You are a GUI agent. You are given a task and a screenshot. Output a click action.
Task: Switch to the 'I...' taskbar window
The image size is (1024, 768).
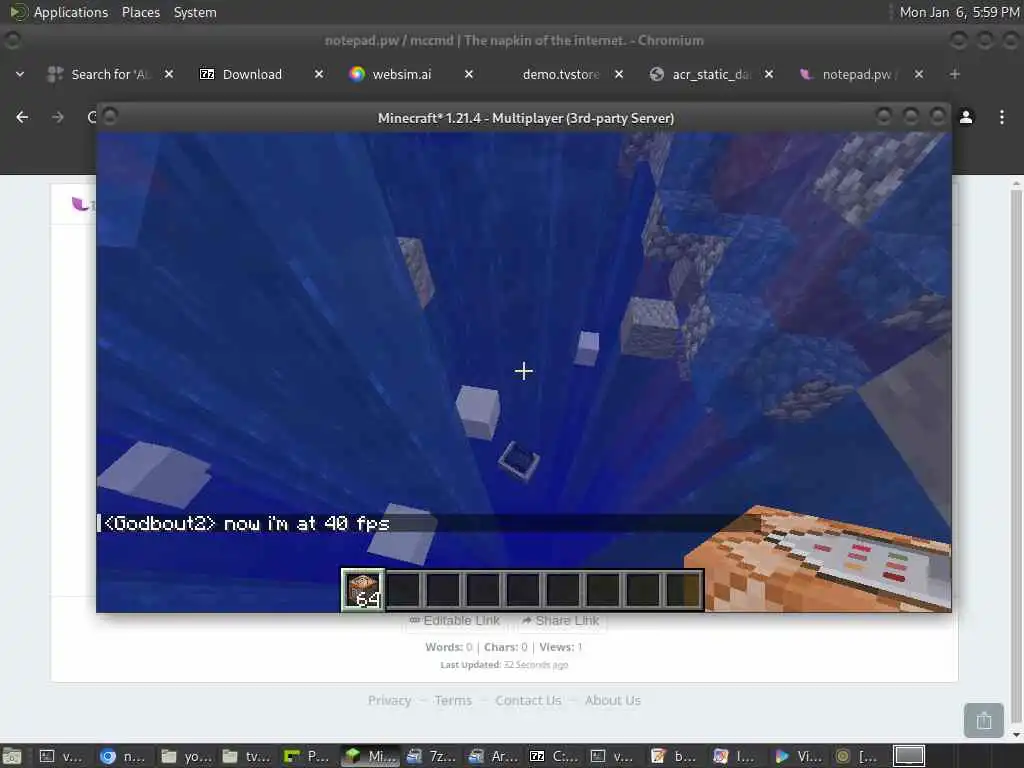click(735, 756)
